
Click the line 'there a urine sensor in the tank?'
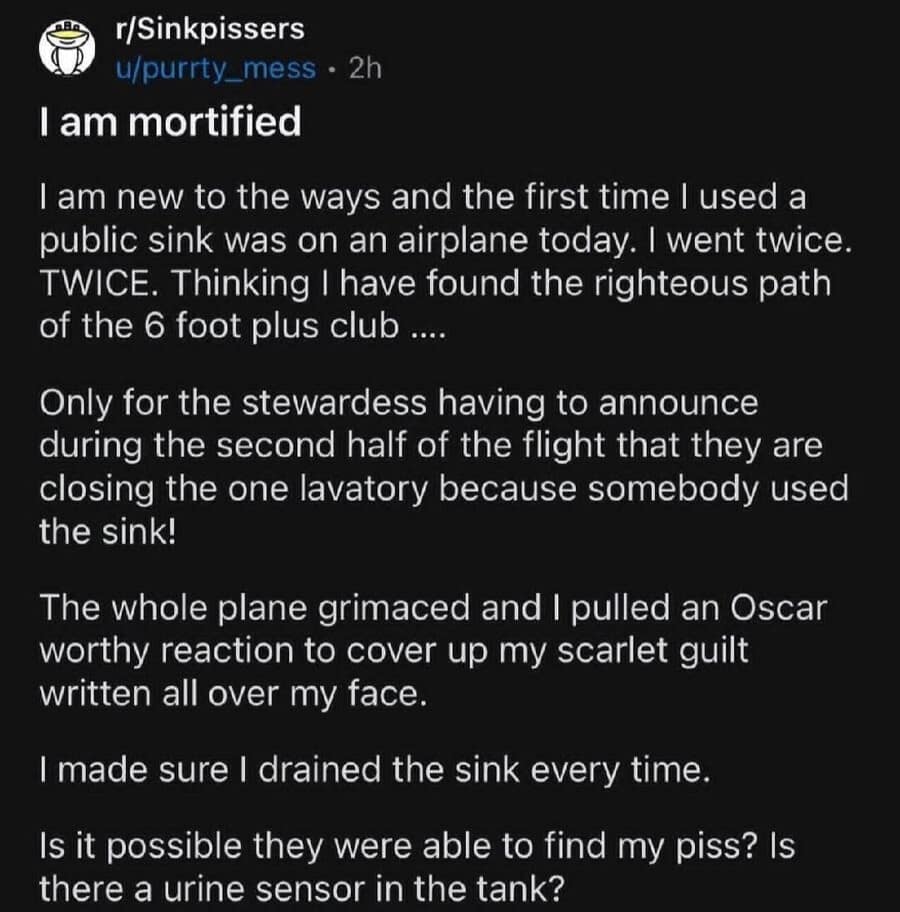(x=303, y=889)
